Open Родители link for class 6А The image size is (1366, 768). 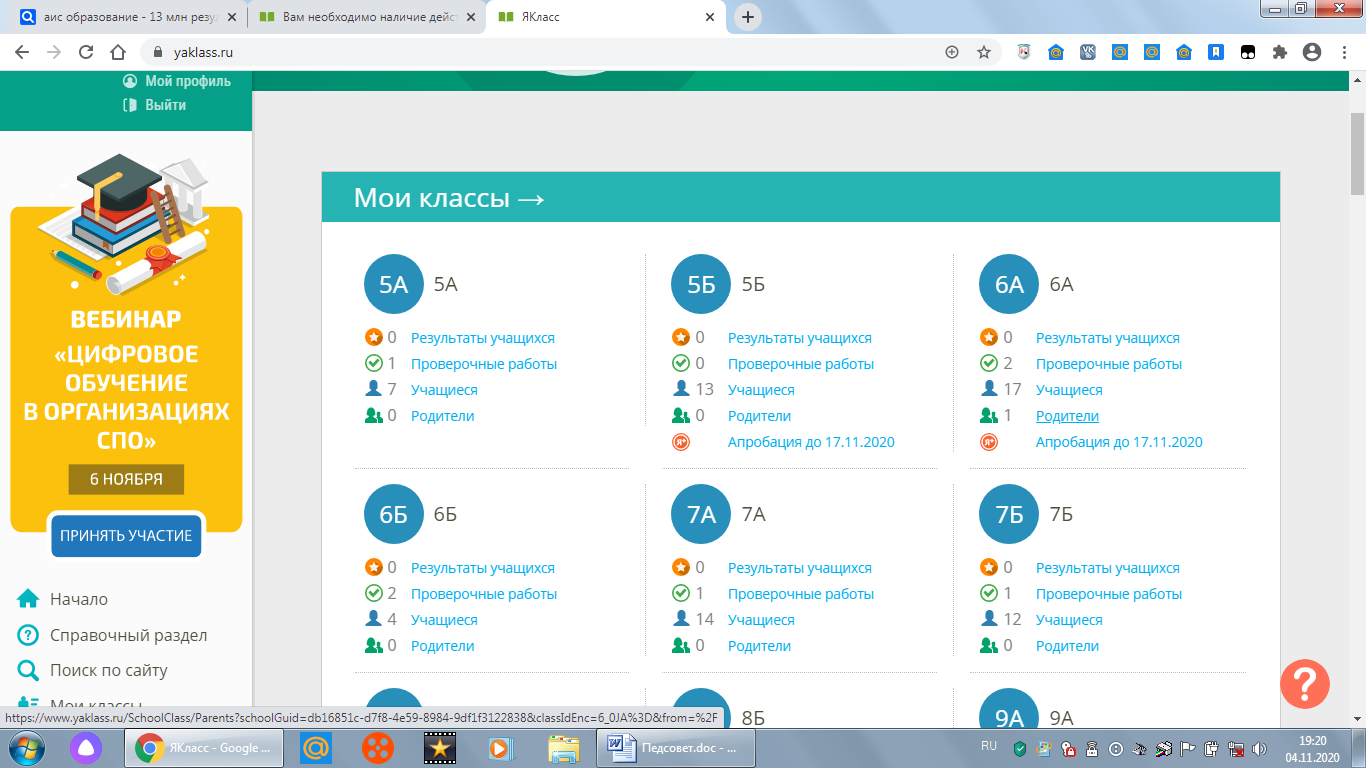1067,416
